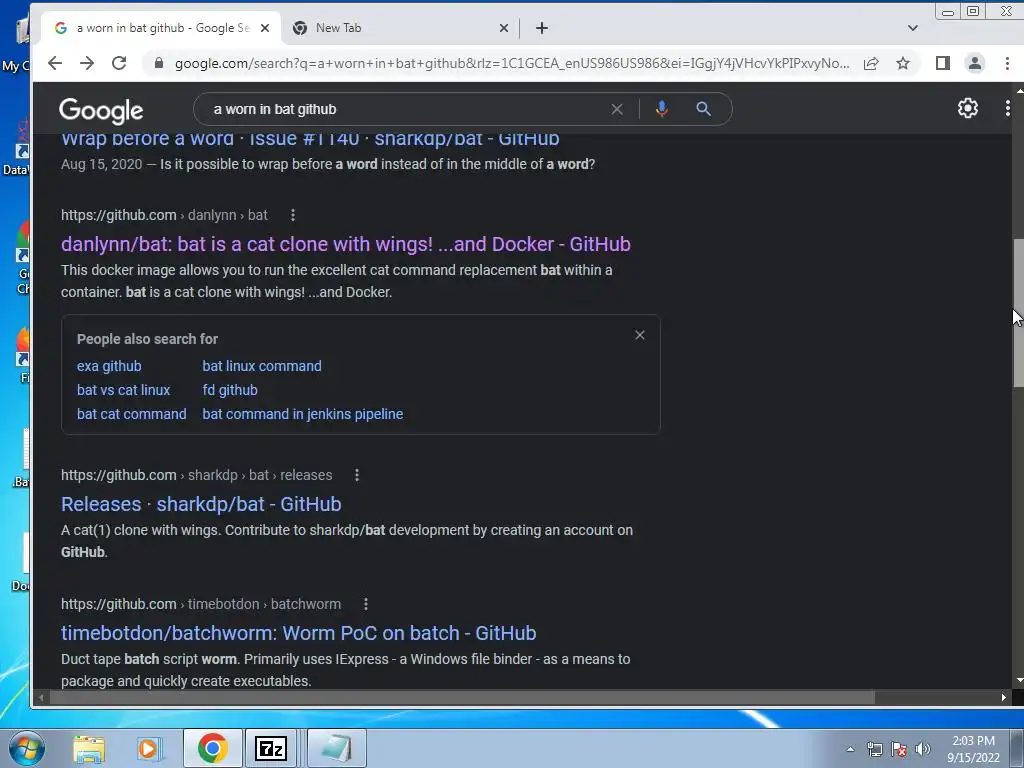Viewport: 1024px width, 768px height.
Task: Open 'Wrap before a word' sharkdp/bat issue link
Action: pyautogui.click(x=310, y=139)
